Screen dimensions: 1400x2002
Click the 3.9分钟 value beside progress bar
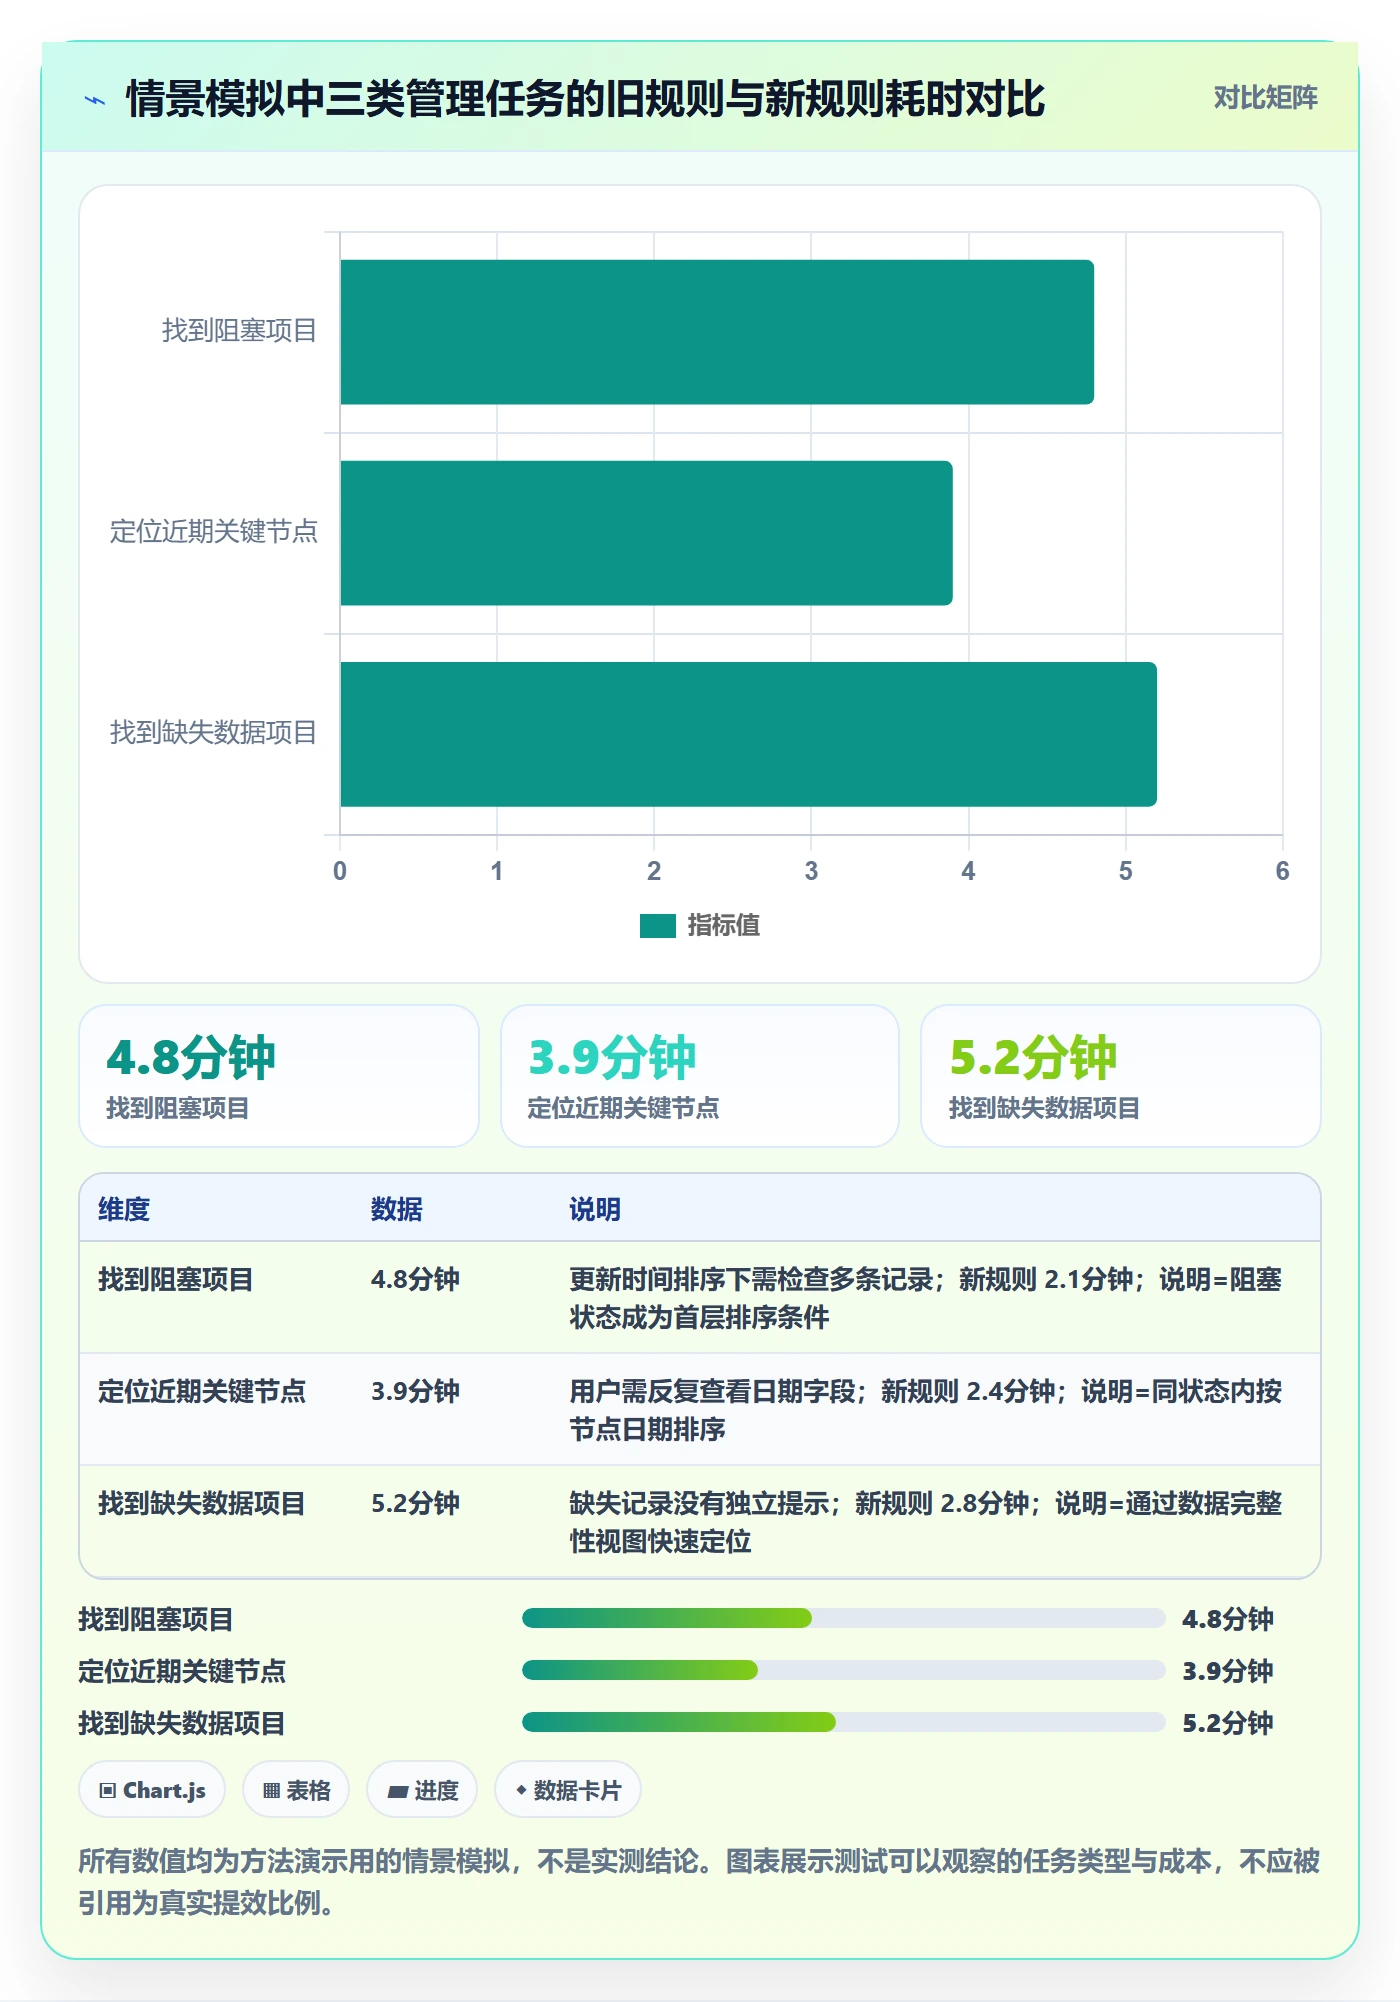(1228, 1671)
